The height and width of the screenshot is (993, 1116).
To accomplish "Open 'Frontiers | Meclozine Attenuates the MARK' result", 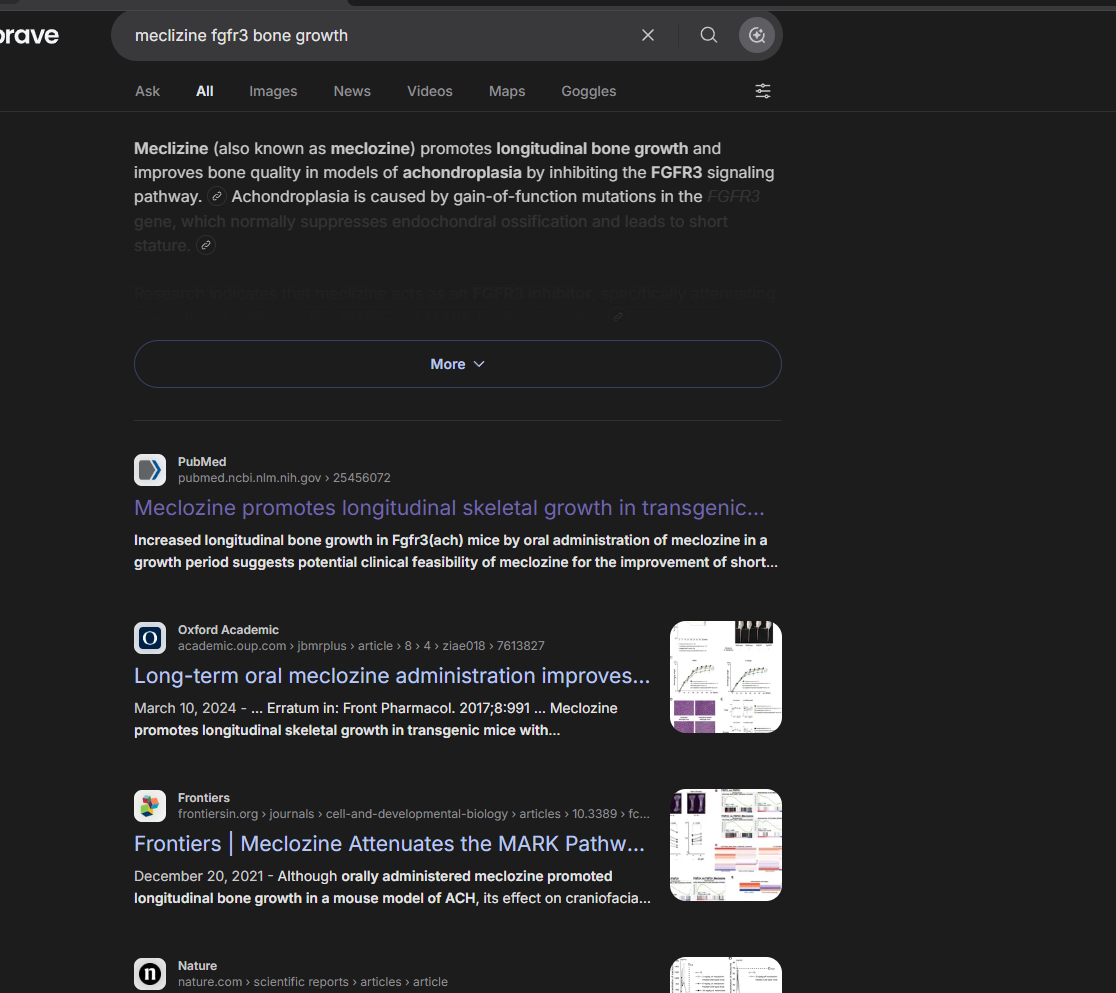I will (x=389, y=844).
